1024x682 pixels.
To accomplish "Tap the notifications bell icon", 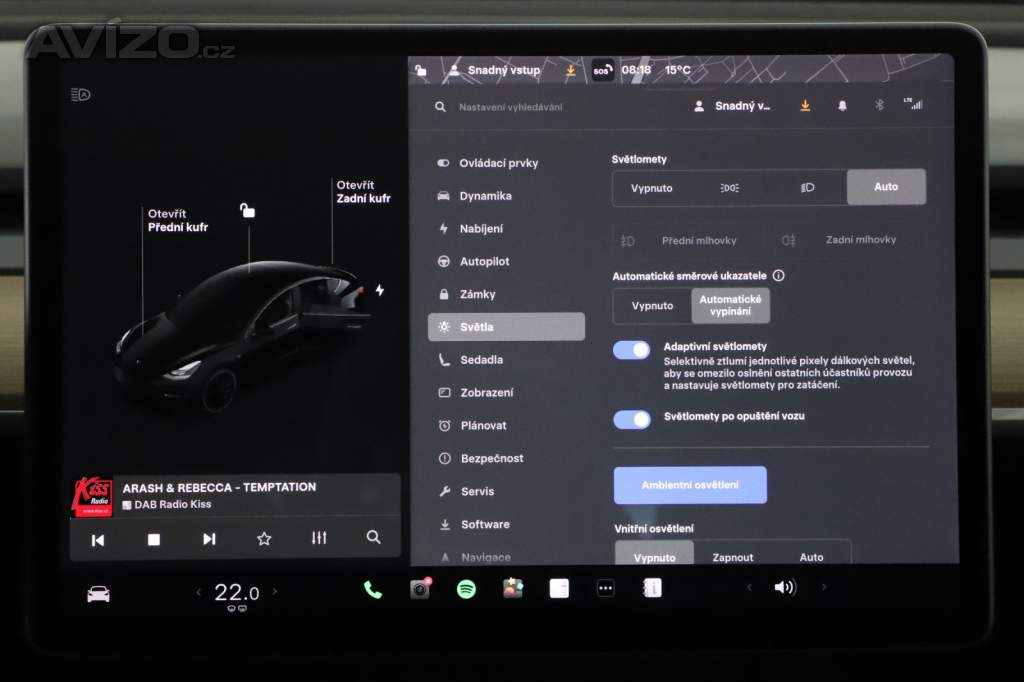I will point(842,106).
